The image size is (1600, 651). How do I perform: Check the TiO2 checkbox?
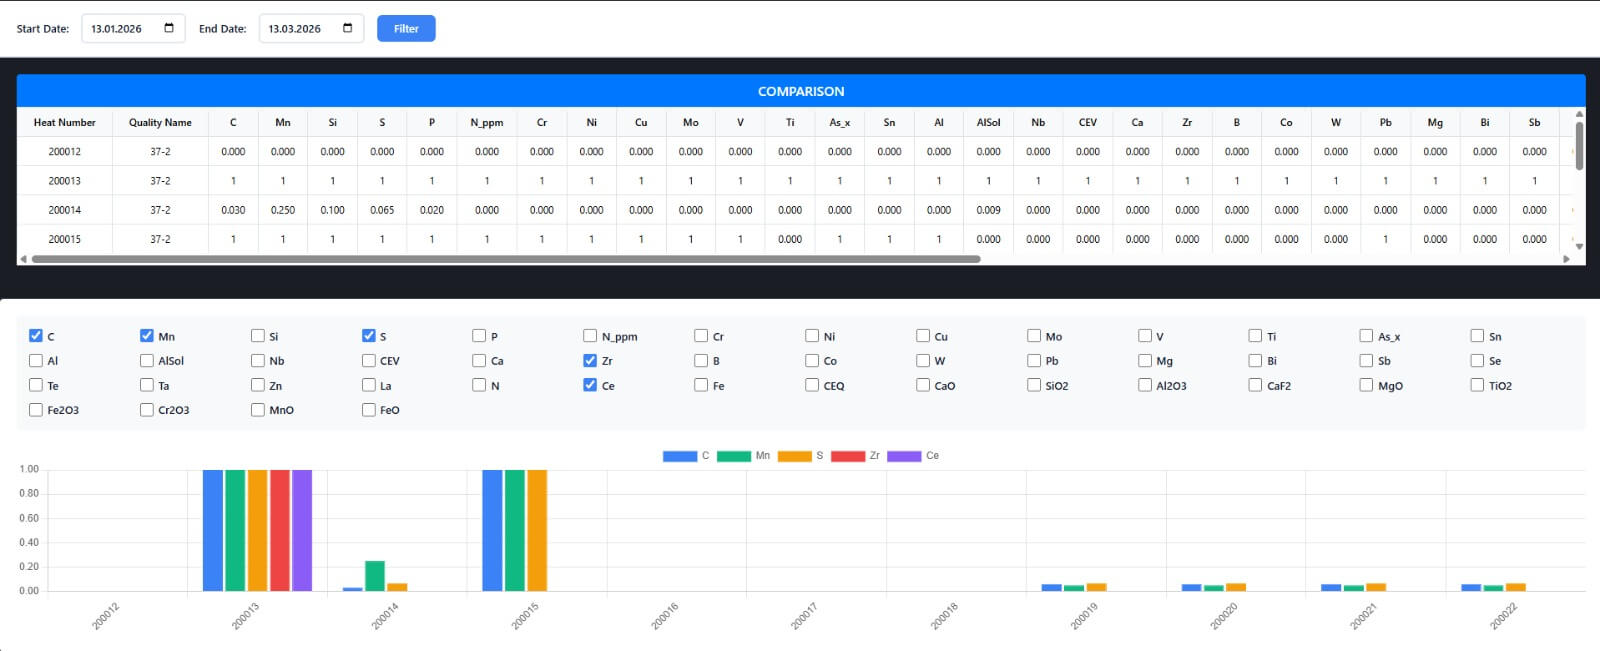[1477, 385]
